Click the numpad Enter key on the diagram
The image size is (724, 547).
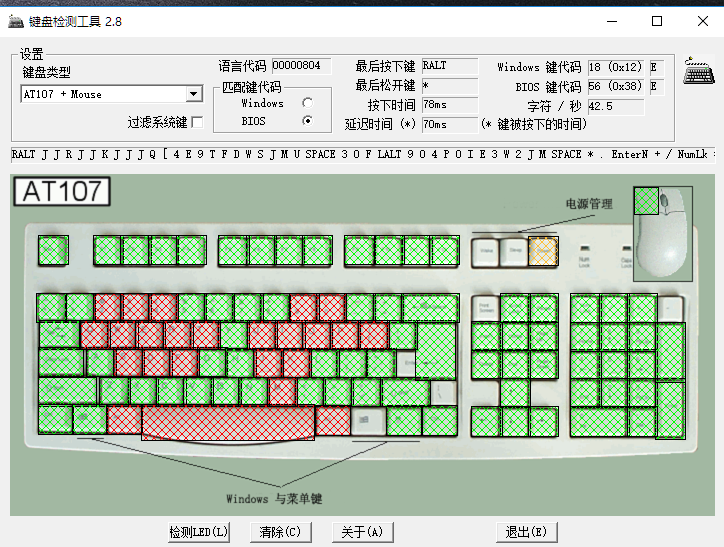(670, 410)
